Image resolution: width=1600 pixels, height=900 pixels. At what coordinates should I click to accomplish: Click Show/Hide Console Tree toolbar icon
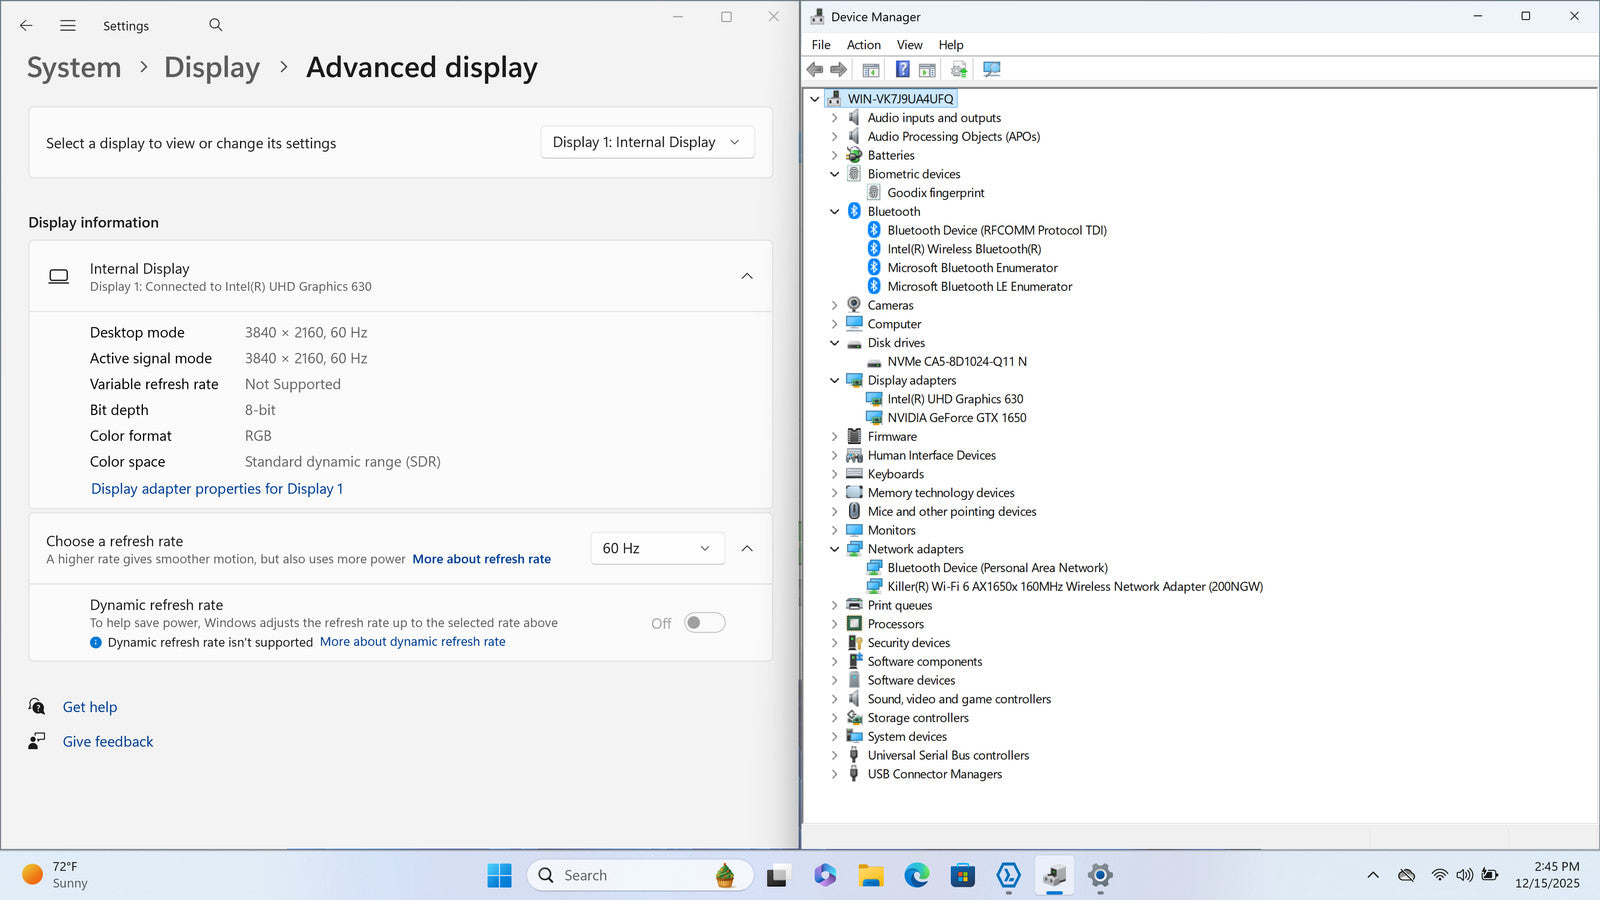tap(871, 69)
